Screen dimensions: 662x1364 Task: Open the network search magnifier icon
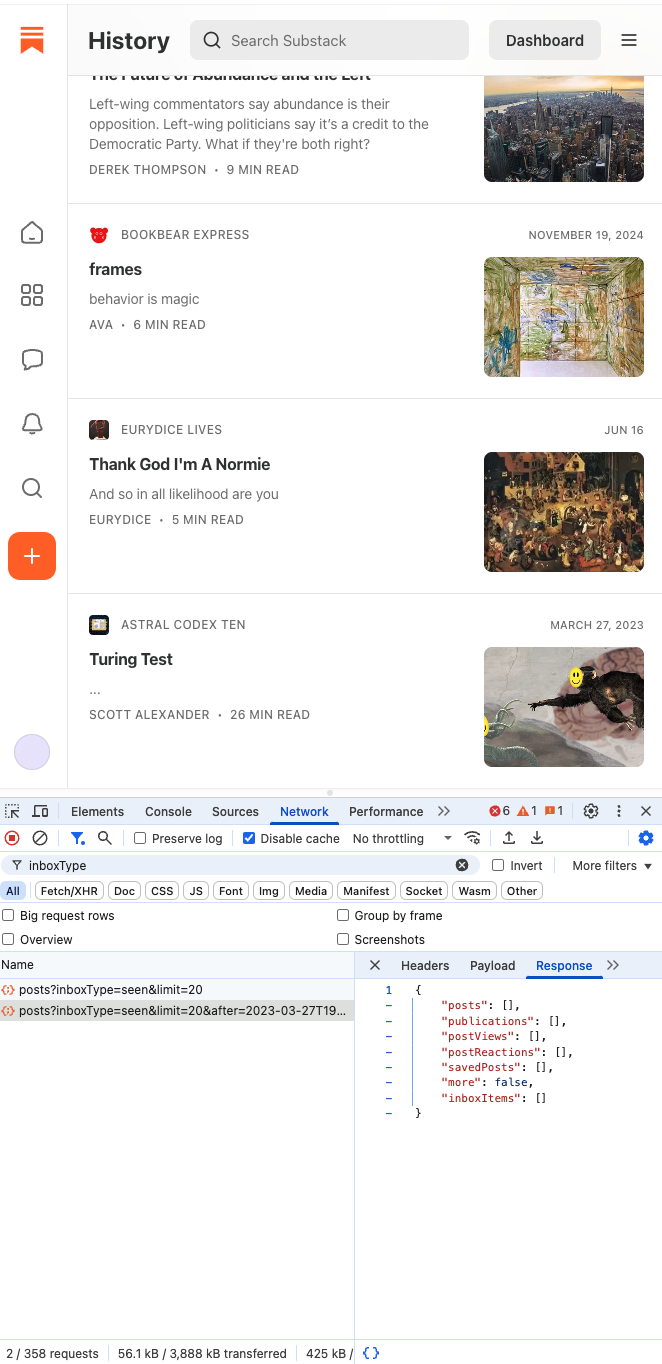[x=105, y=838]
